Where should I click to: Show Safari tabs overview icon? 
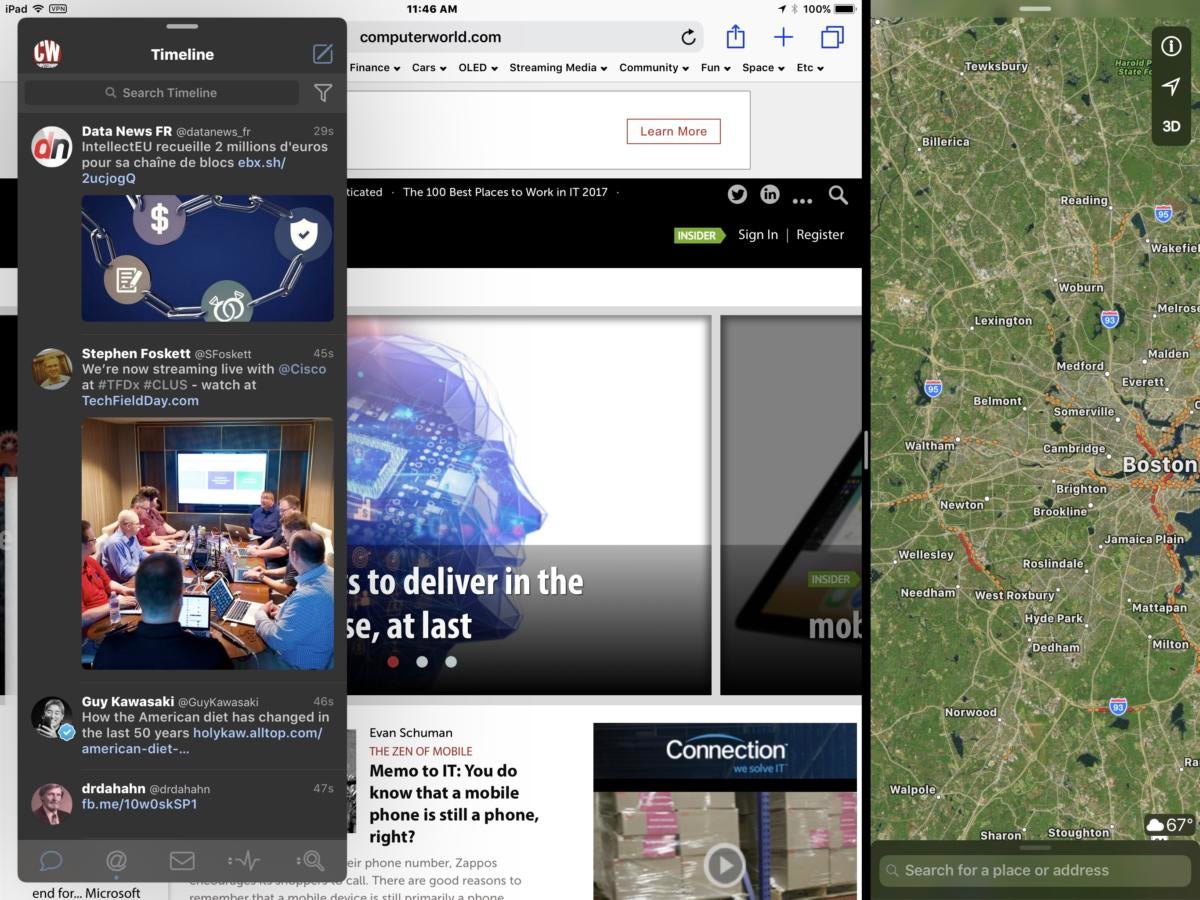point(832,37)
